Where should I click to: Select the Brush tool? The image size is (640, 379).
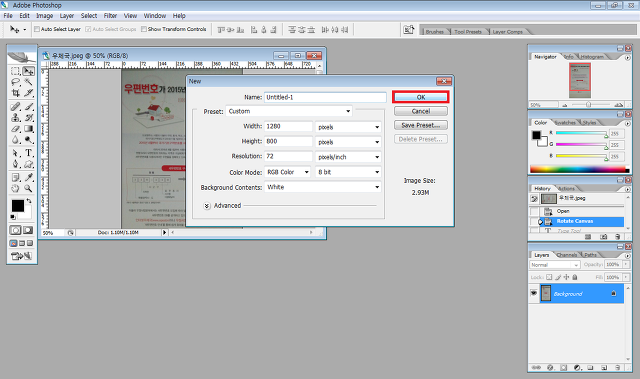pos(28,107)
